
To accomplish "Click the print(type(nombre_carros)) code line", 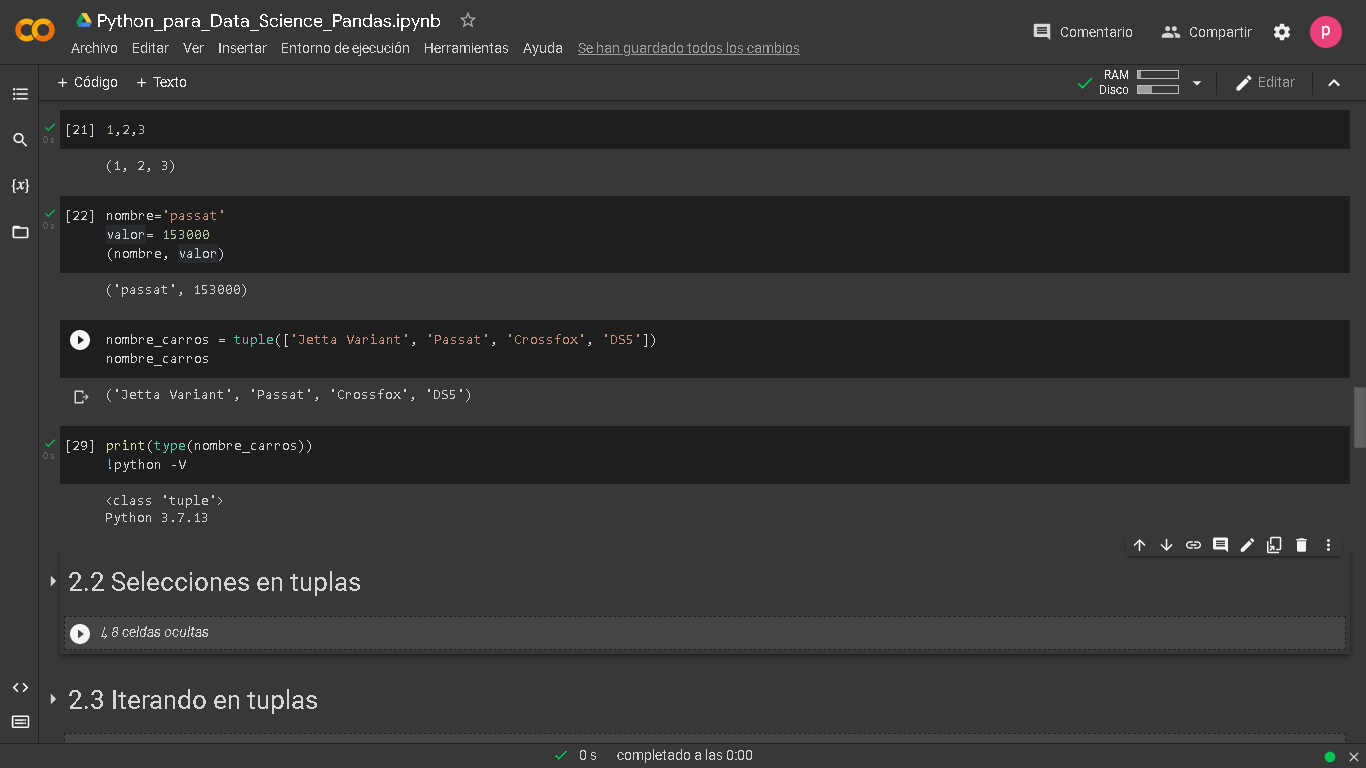I will coord(209,446).
